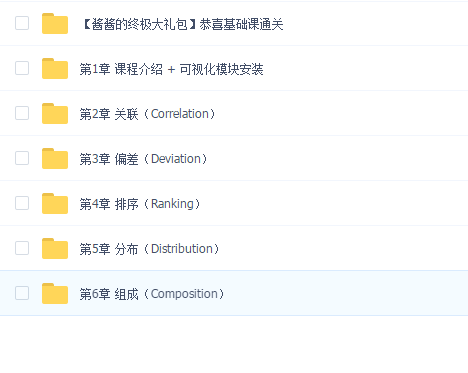This screenshot has width=468, height=373.
Task: Mark checkbox for 第5章 分布 (Distribution)
Action: click(22, 248)
